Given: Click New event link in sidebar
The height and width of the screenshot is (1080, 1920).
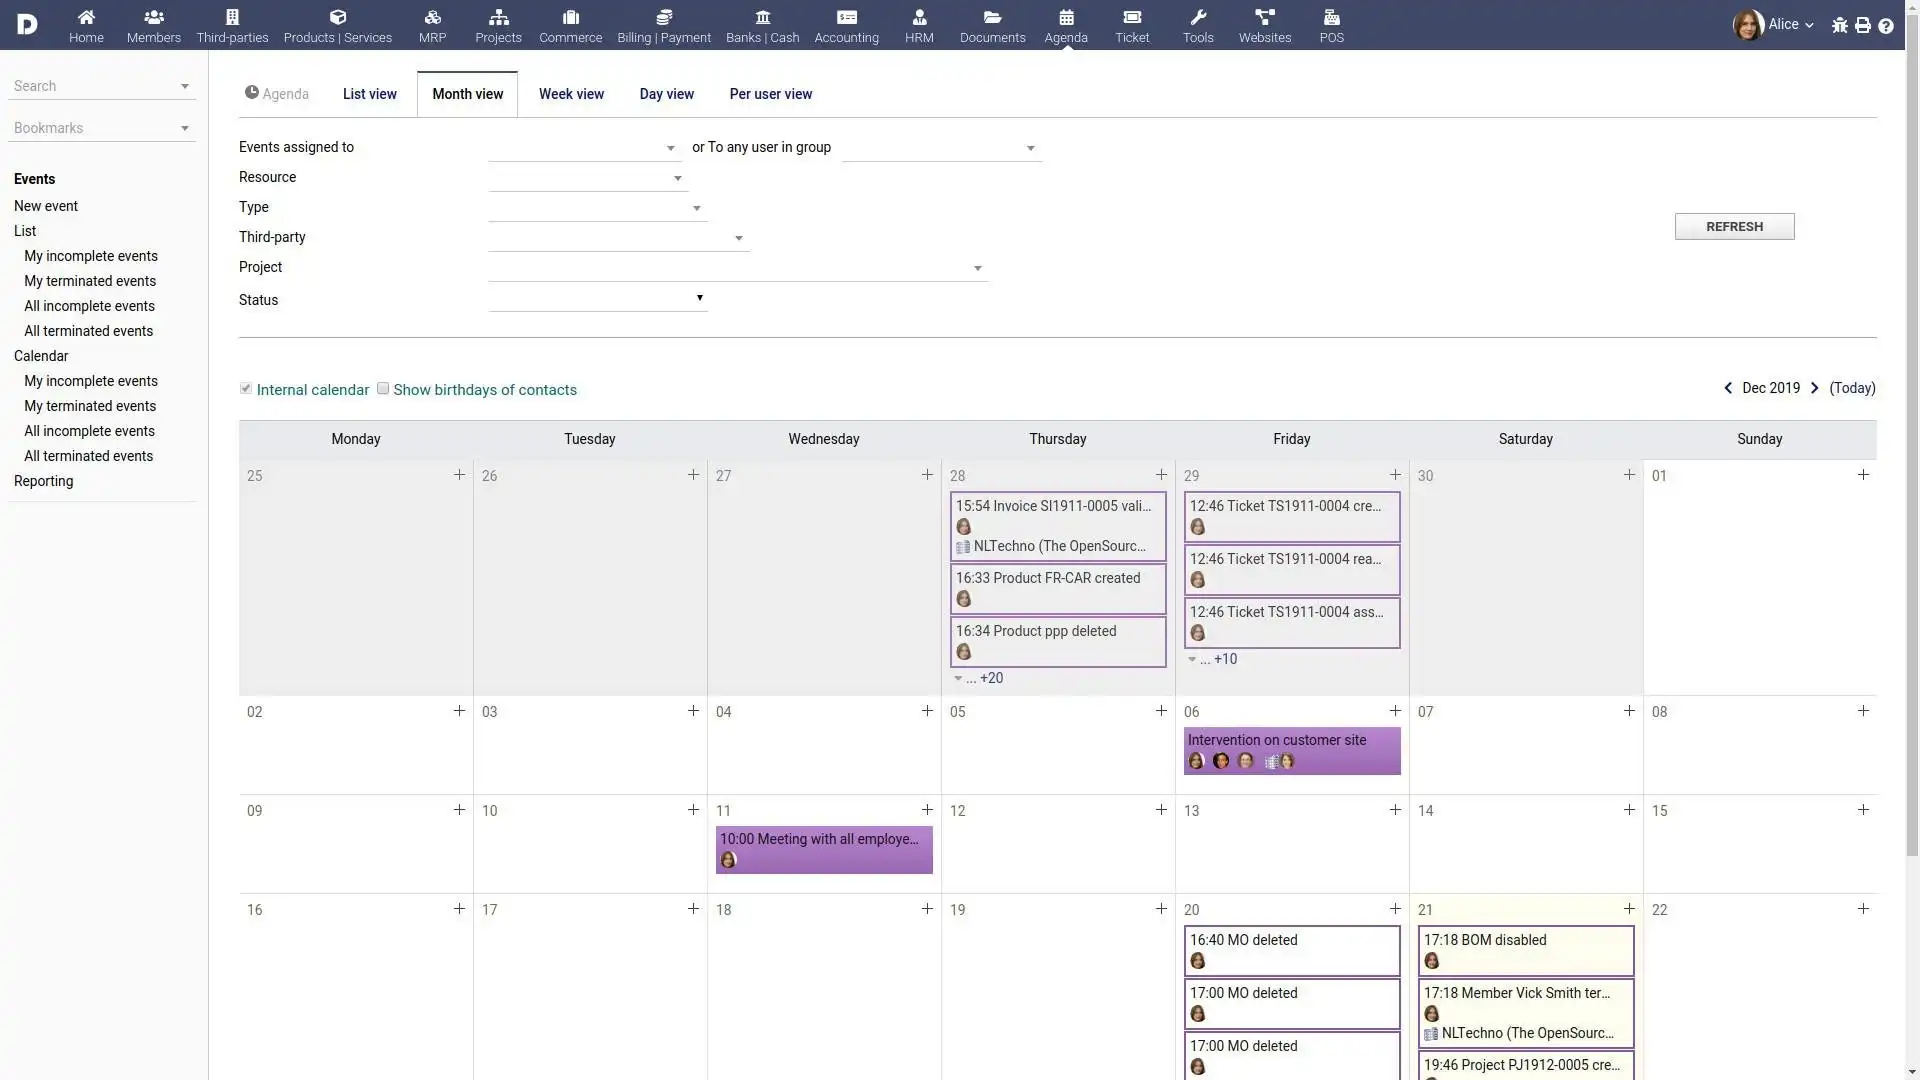Looking at the screenshot, I should (x=45, y=204).
